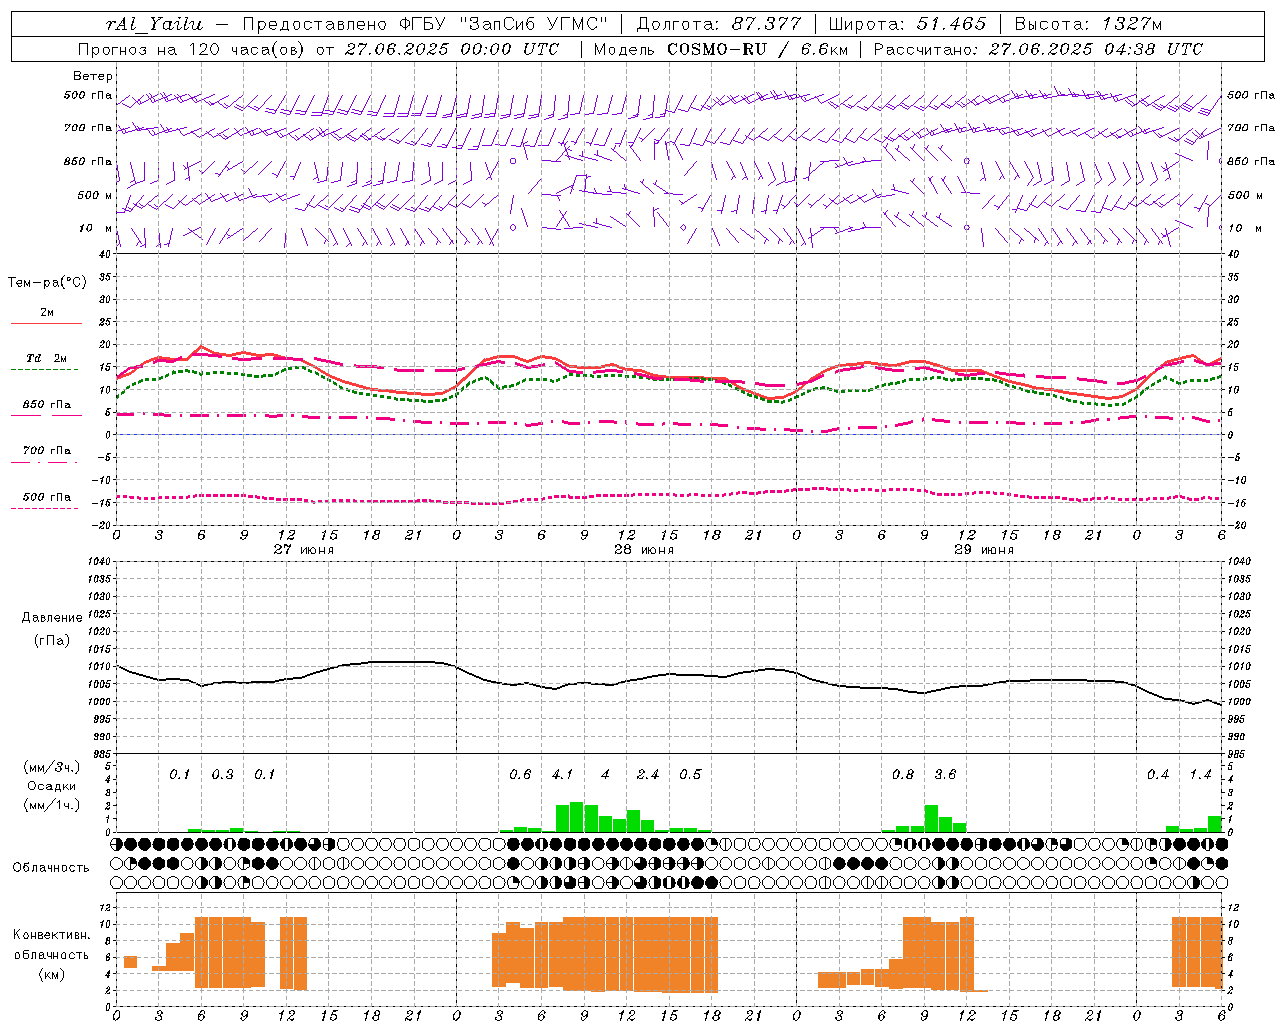This screenshot has width=1280, height=1024.
Task: Click the 0.4 precipitation value
Action: point(1158,775)
